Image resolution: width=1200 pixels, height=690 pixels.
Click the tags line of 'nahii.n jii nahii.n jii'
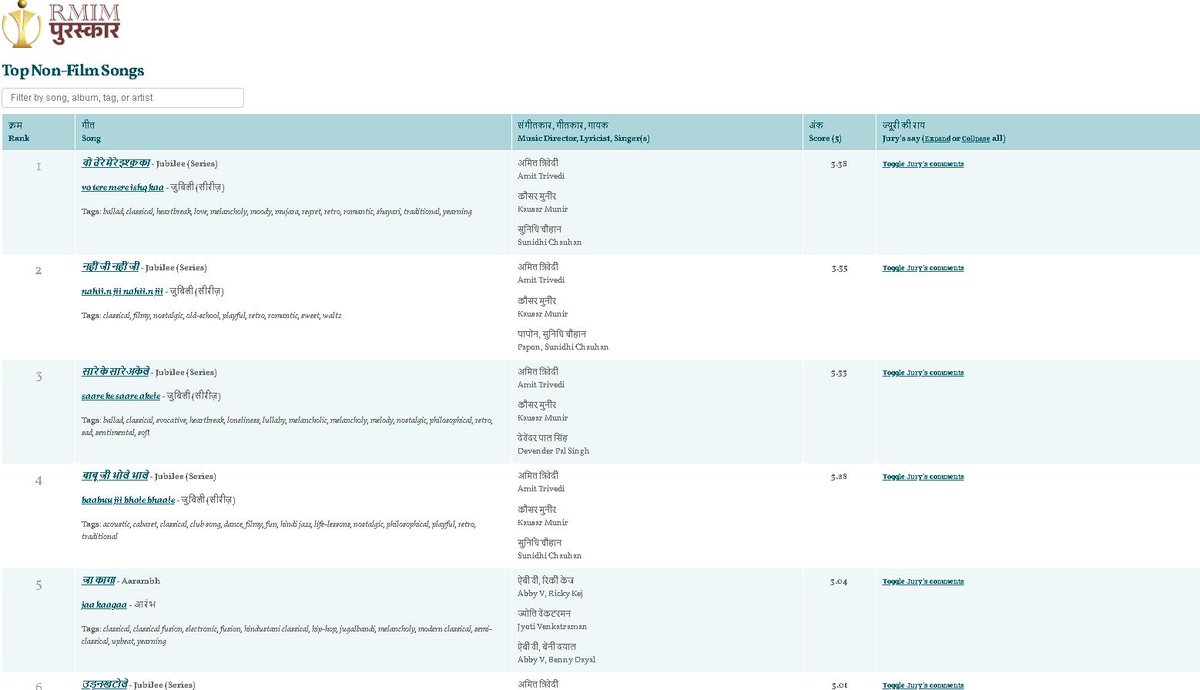(212, 316)
